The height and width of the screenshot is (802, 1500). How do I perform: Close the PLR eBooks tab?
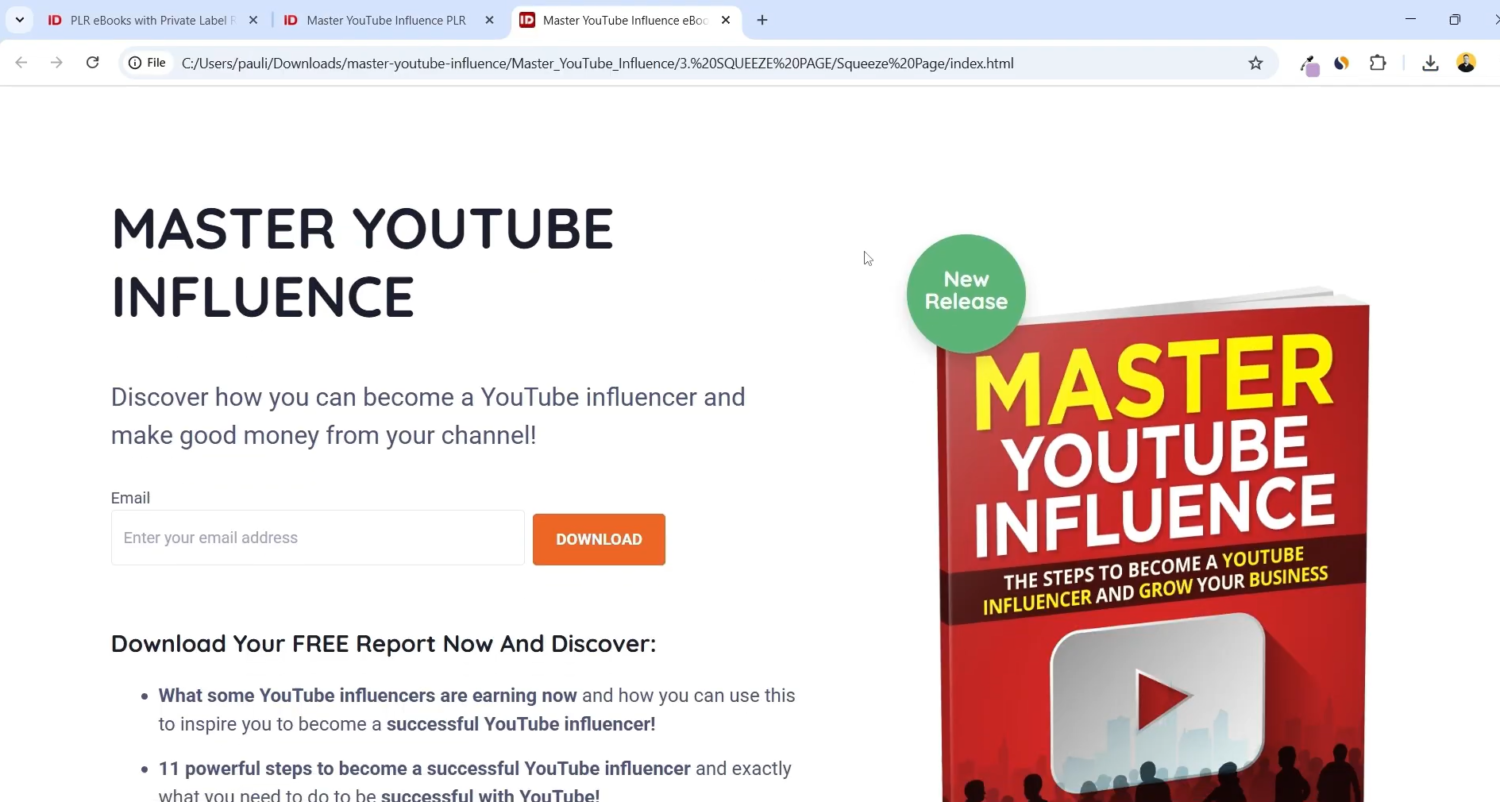[253, 20]
